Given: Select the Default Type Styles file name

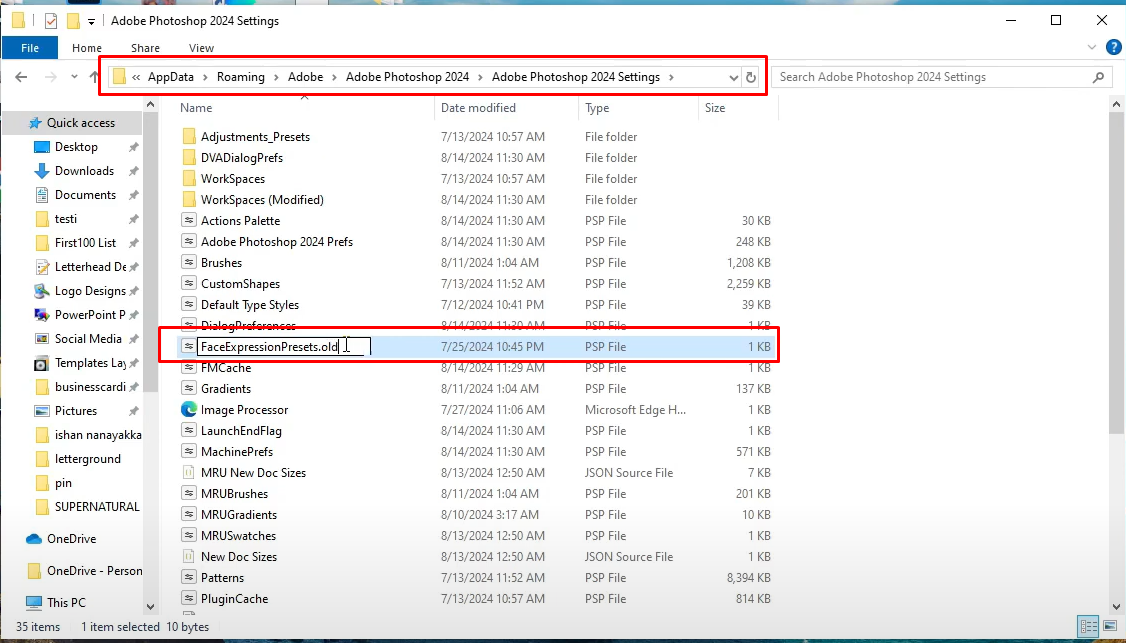Looking at the screenshot, I should [250, 305].
